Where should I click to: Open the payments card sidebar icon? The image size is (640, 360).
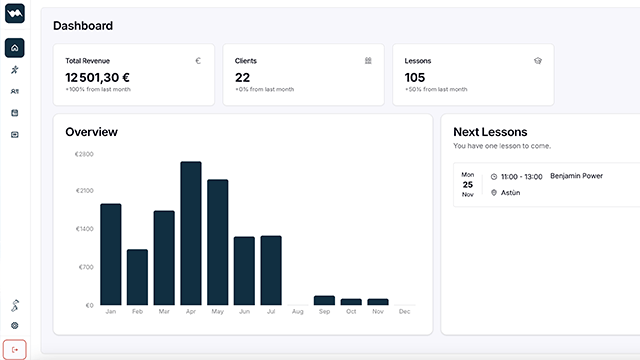15,135
